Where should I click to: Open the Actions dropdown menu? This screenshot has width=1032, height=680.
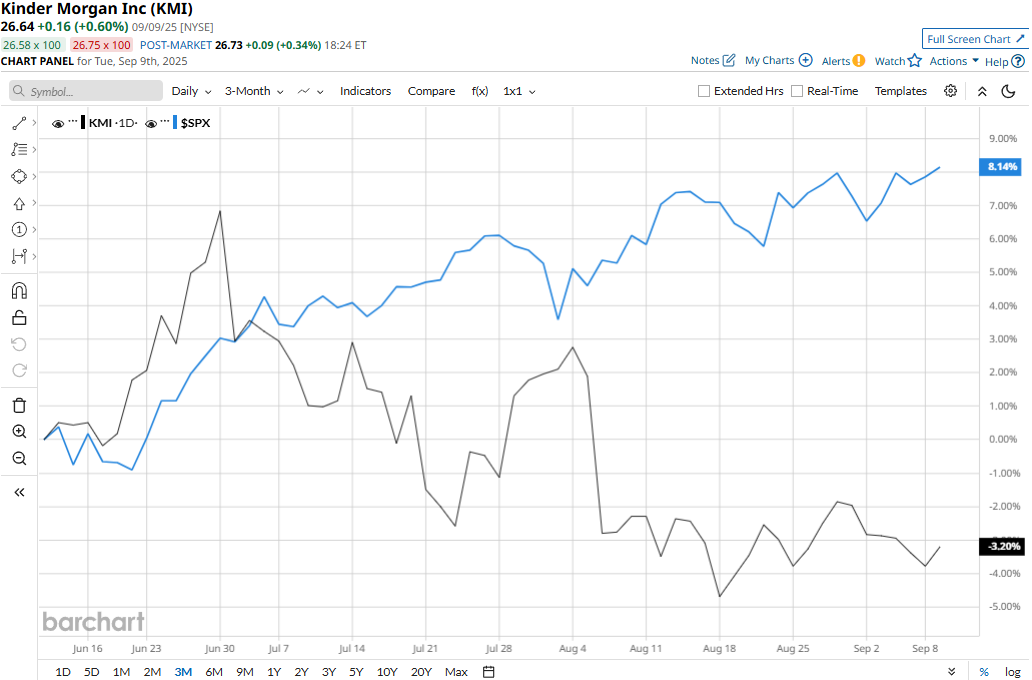point(954,61)
